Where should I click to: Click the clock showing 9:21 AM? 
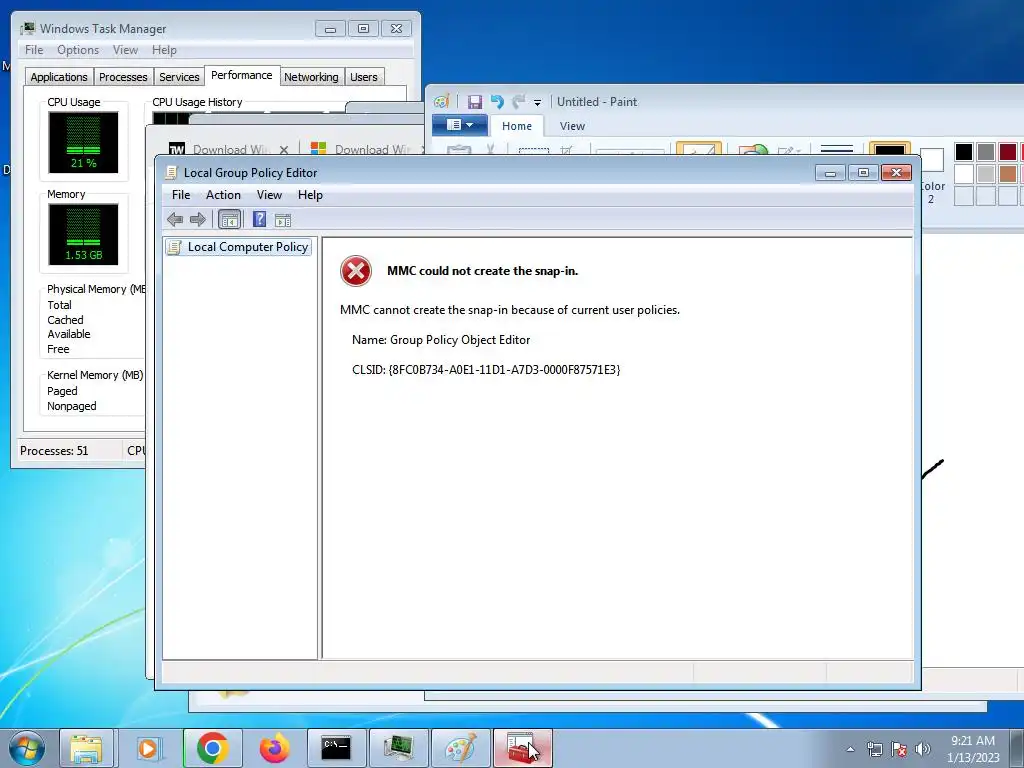tap(972, 741)
